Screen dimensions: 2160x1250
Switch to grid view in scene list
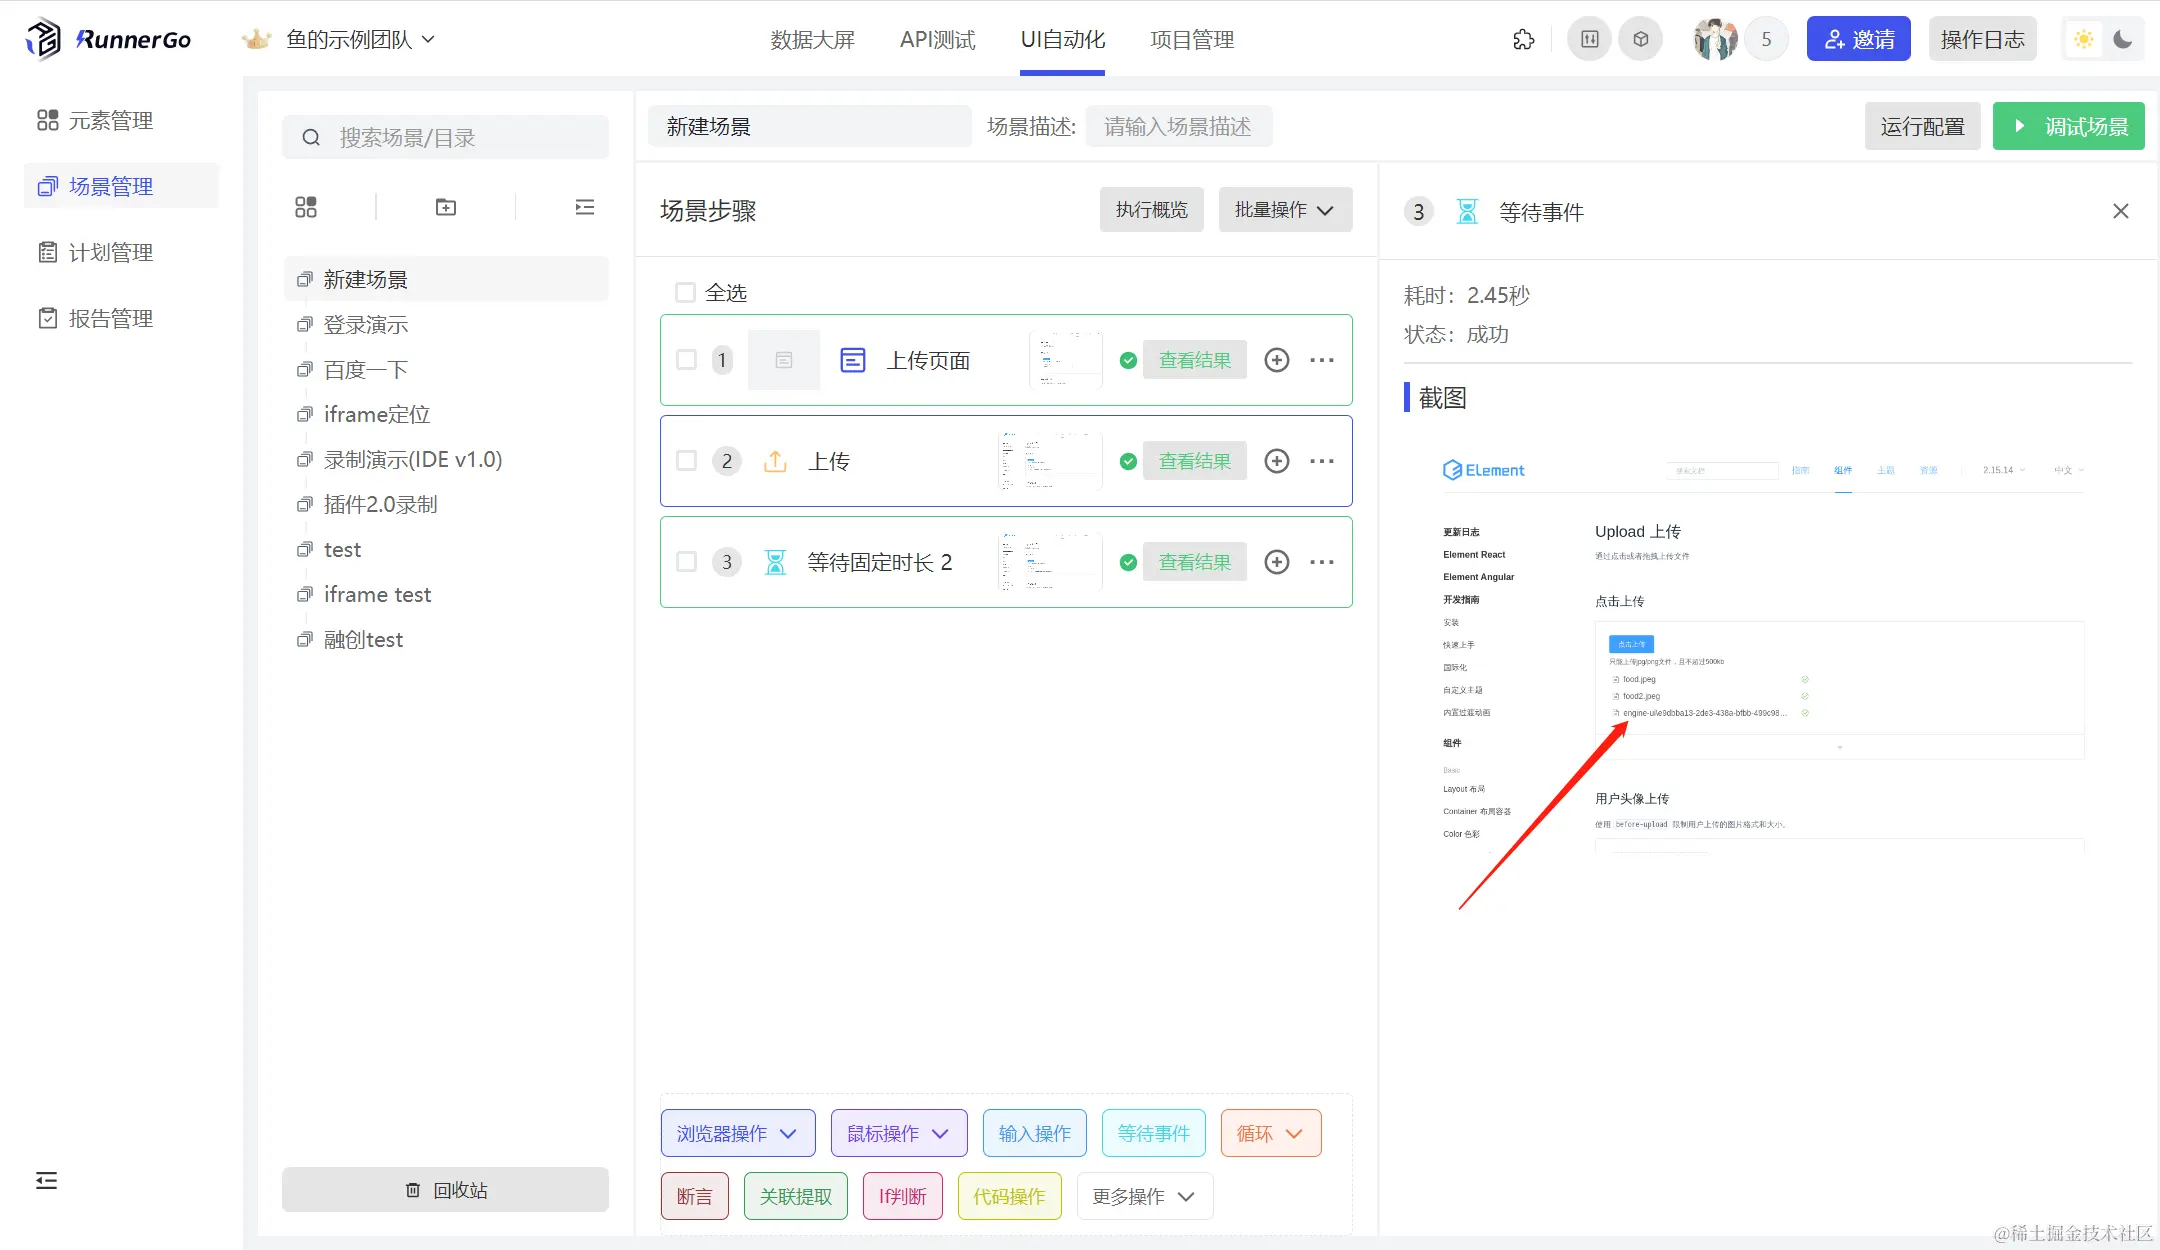(x=306, y=207)
